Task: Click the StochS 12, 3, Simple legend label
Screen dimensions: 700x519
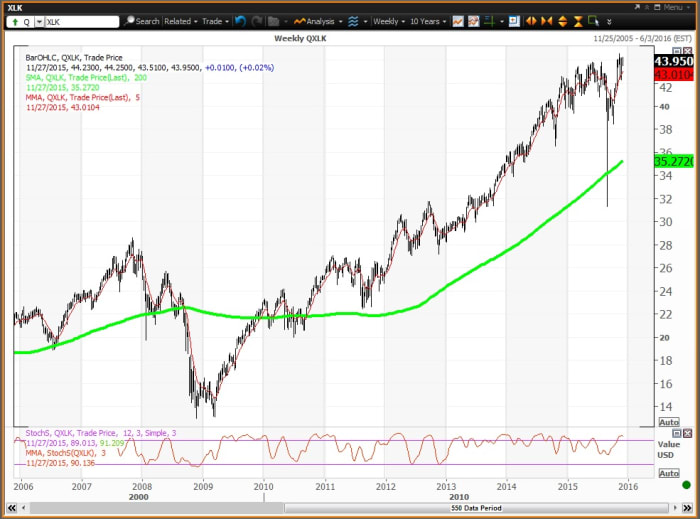Action: click(101, 433)
